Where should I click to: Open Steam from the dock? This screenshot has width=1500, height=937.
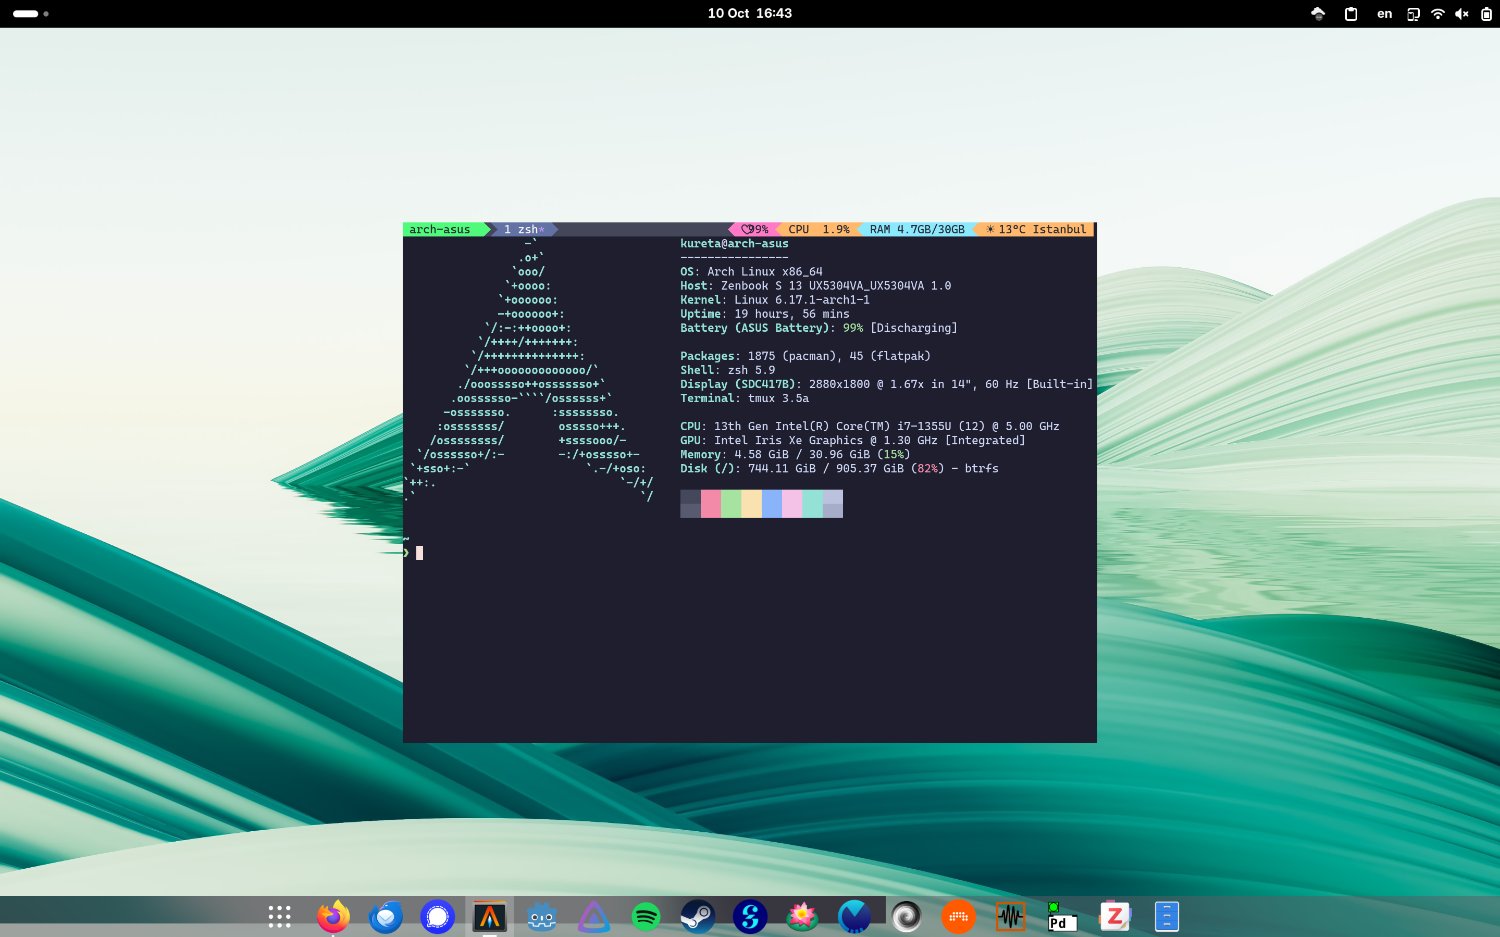pyautogui.click(x=697, y=916)
